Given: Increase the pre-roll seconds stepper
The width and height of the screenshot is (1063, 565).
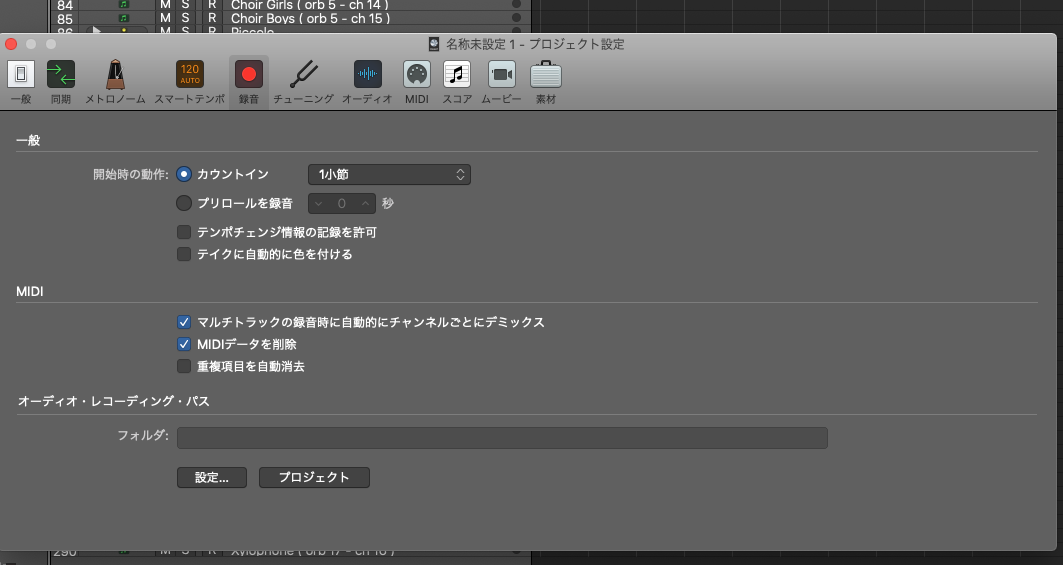Looking at the screenshot, I should pyautogui.click(x=365, y=203).
